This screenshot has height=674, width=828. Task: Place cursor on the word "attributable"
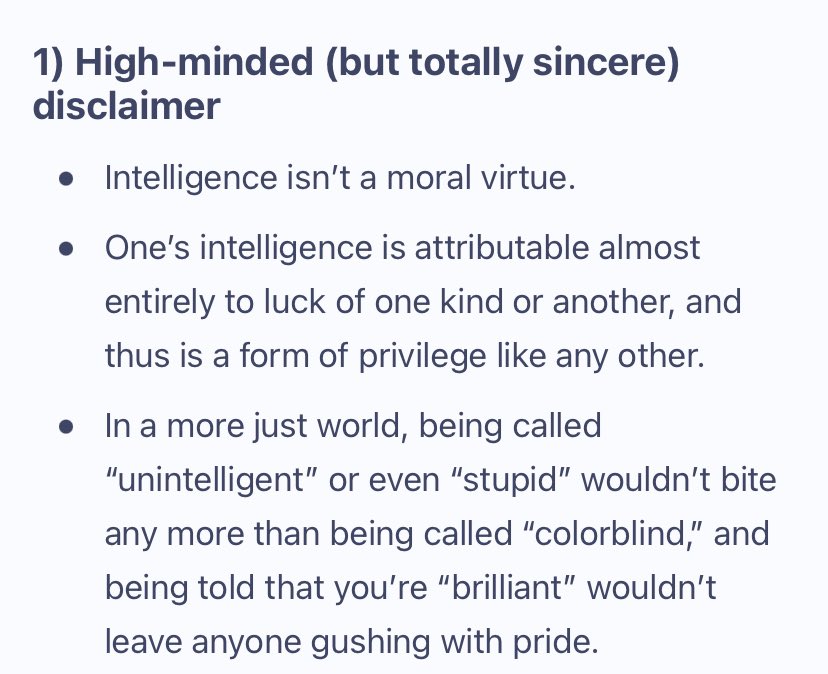point(502,248)
